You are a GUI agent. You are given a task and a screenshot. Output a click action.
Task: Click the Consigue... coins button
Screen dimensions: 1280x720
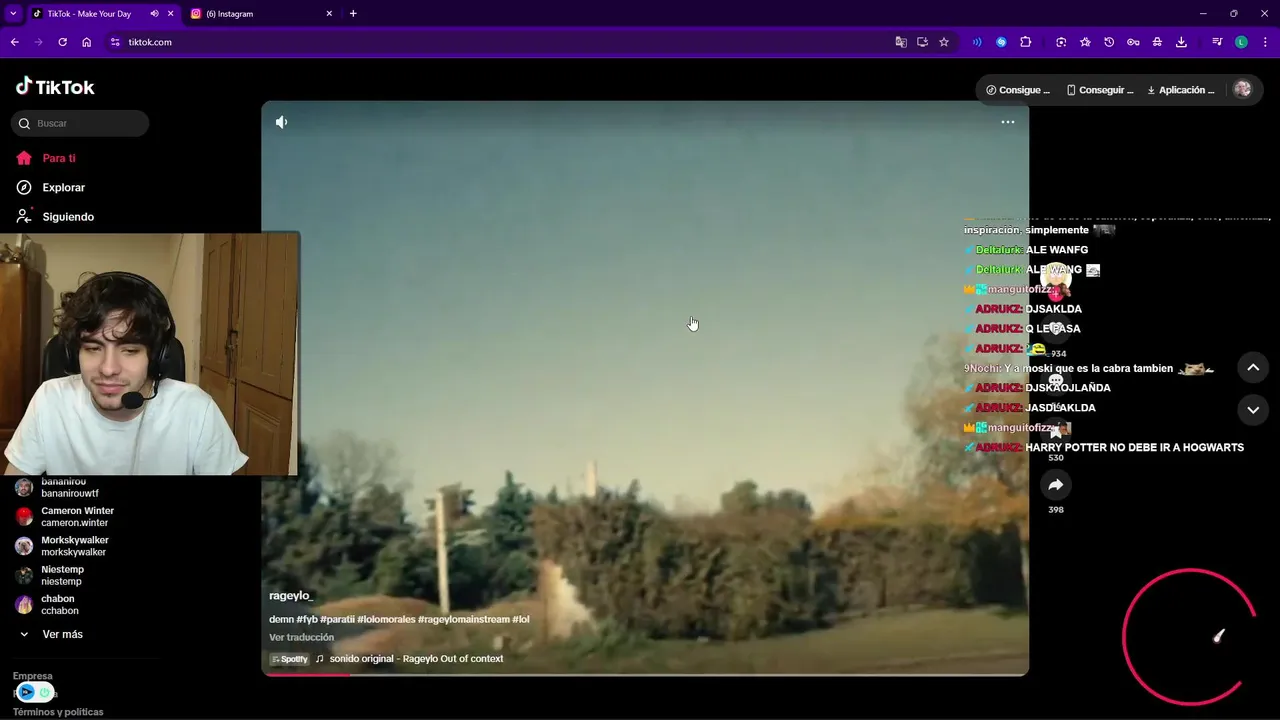[x=1018, y=90]
